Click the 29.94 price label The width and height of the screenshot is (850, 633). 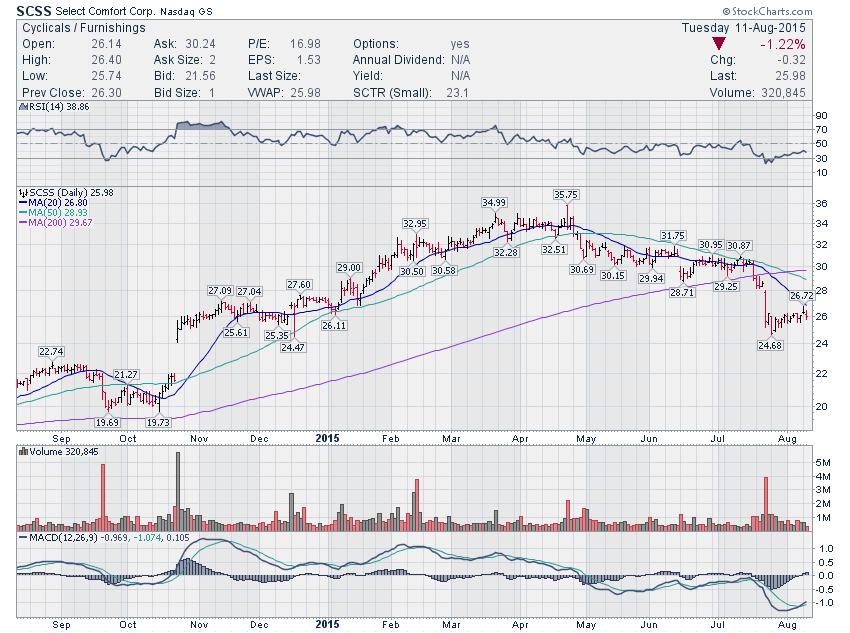click(651, 278)
